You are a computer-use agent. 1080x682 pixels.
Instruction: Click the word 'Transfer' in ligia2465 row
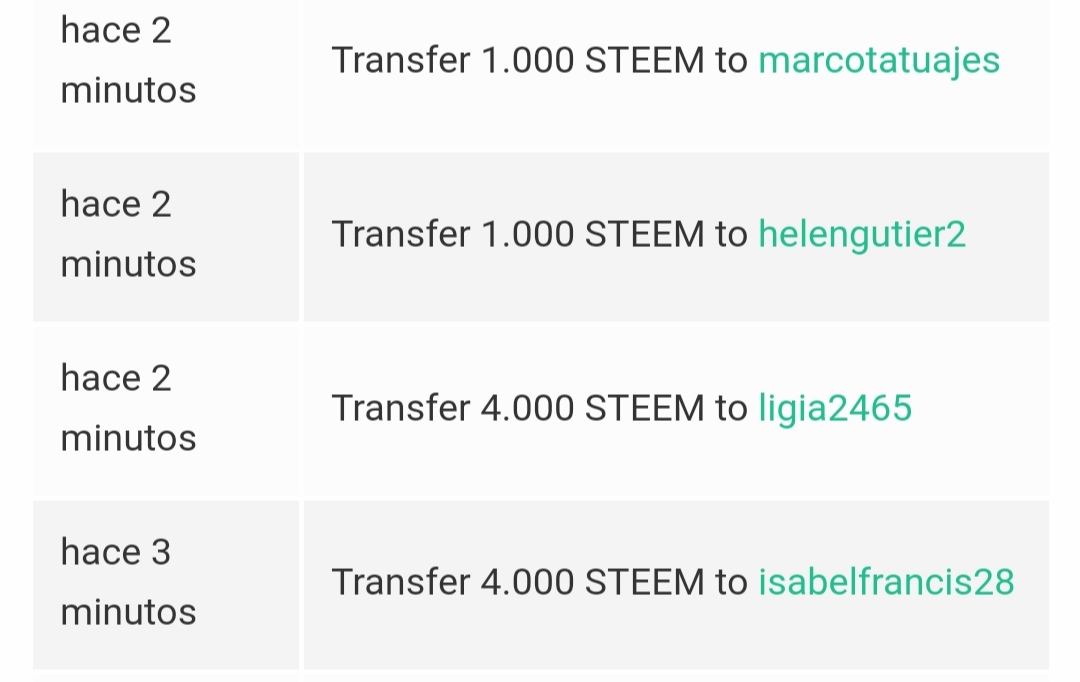400,409
